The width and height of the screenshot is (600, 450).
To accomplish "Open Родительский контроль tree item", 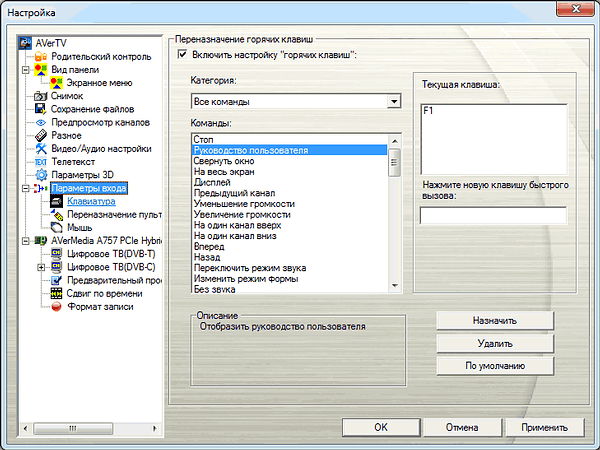I will click(101, 57).
